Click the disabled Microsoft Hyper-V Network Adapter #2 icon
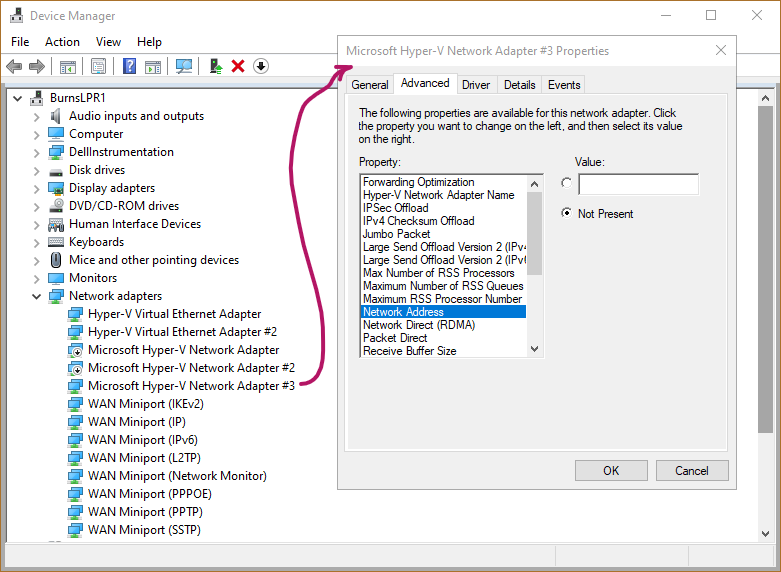This screenshot has width=781, height=572. [x=75, y=368]
